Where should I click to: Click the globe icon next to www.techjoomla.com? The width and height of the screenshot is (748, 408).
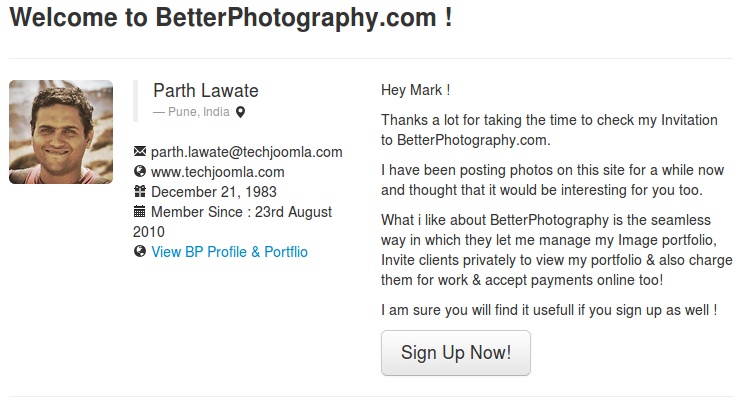coord(139,172)
